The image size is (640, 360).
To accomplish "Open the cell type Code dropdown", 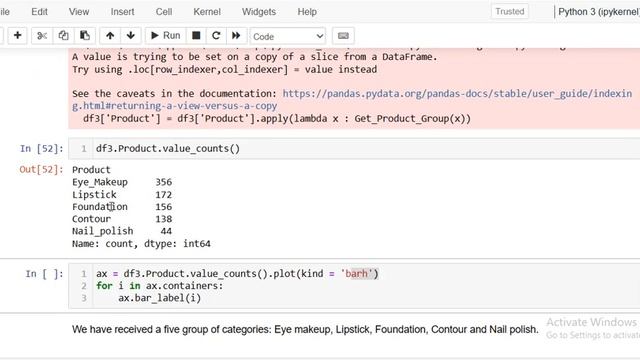I will coord(288,36).
